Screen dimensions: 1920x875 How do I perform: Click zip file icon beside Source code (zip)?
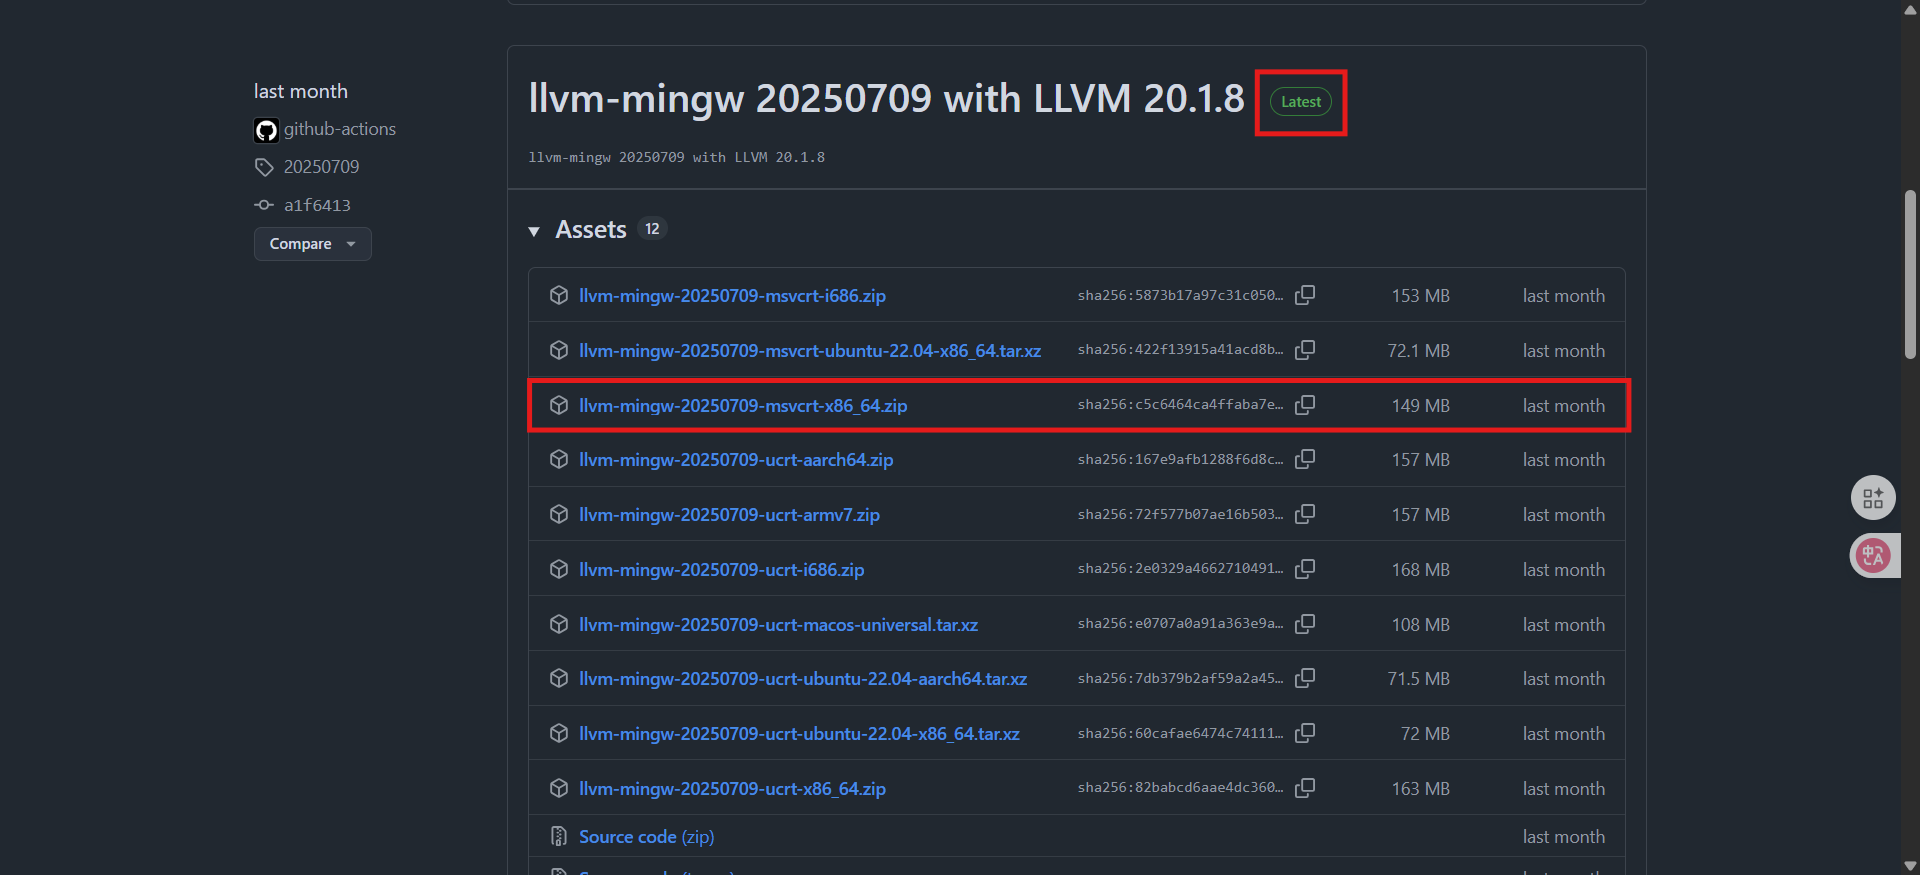coord(559,836)
